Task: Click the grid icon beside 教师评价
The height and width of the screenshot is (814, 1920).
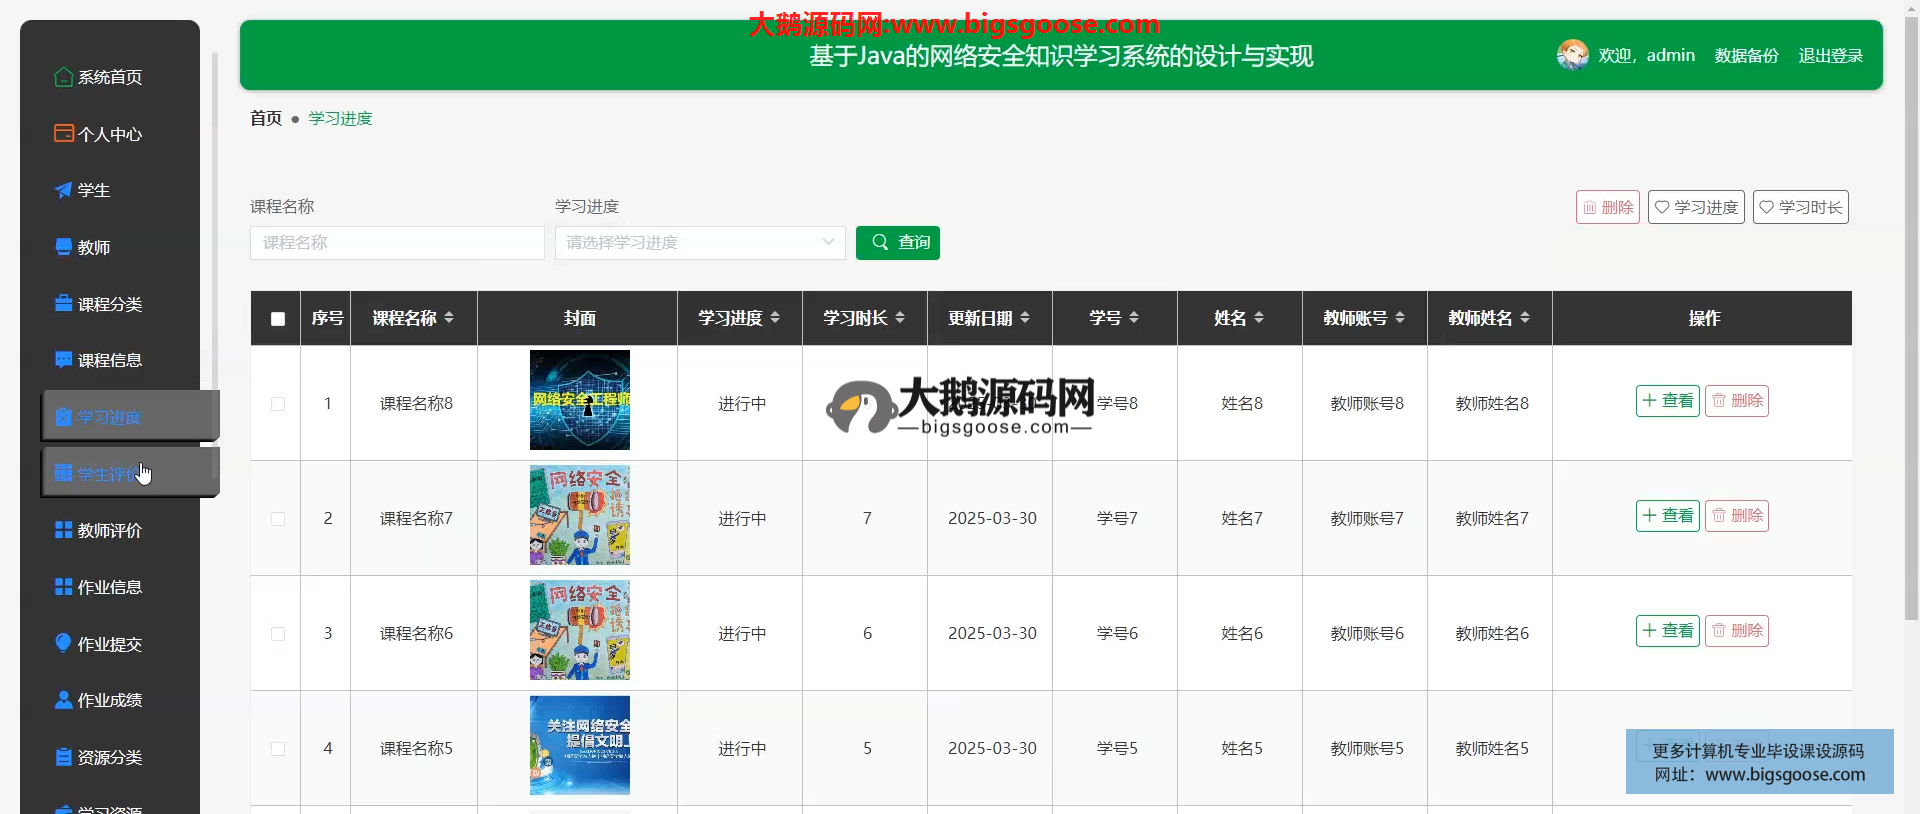Action: coord(63,530)
